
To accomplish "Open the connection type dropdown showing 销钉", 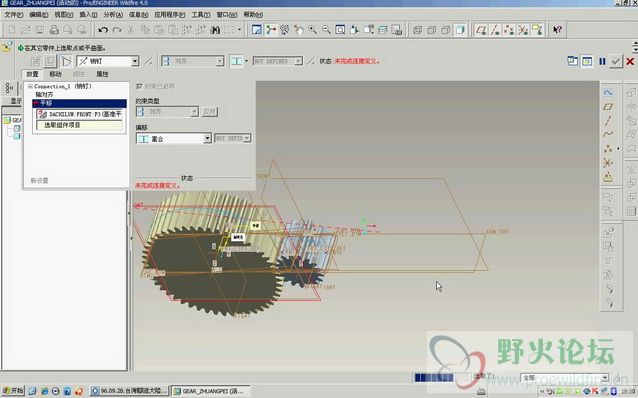I will (x=108, y=61).
